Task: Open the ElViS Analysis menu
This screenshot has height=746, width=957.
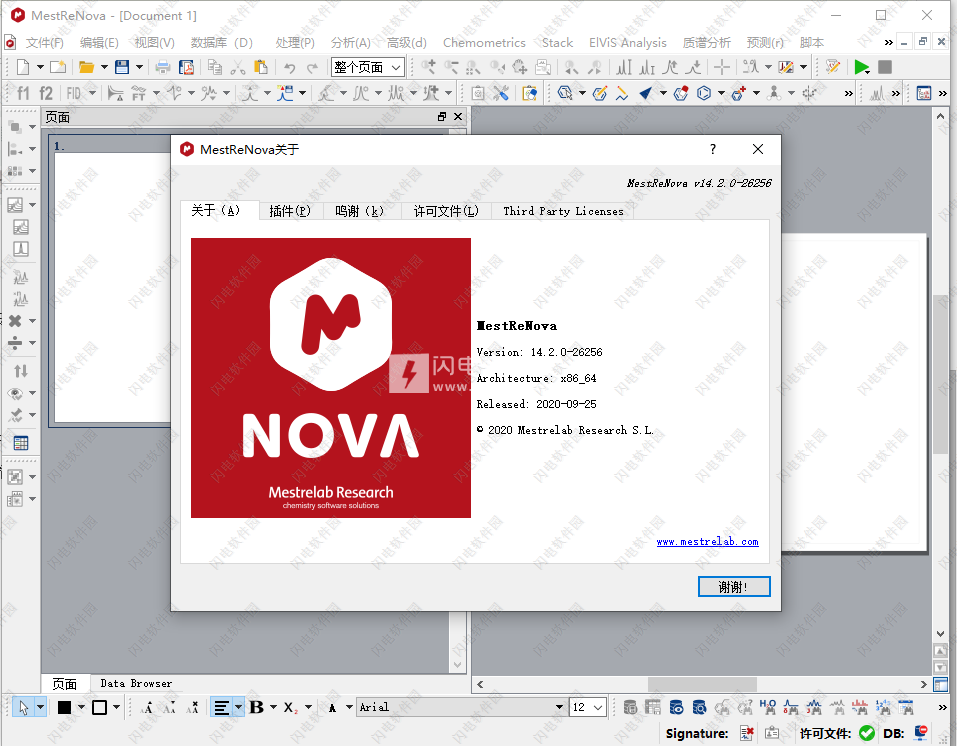Action: [x=627, y=43]
